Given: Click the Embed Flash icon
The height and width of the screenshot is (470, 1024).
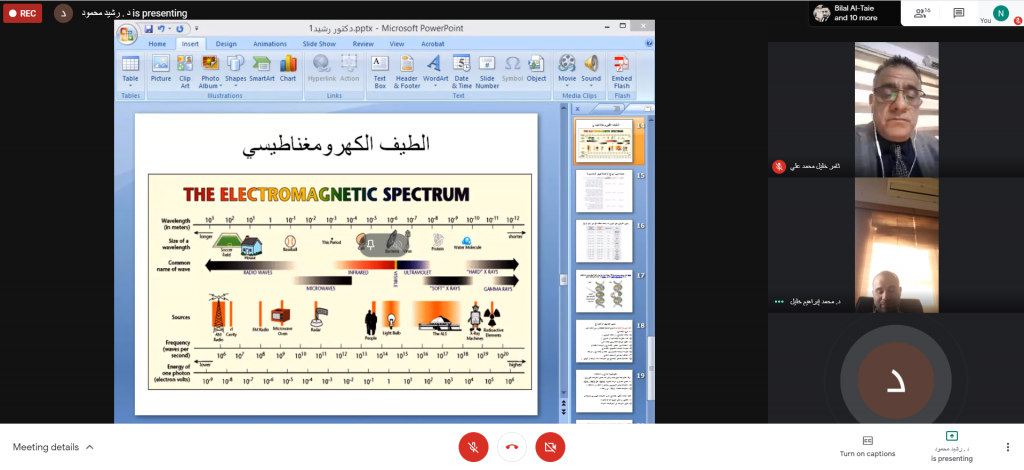Looking at the screenshot, I should coord(621,68).
